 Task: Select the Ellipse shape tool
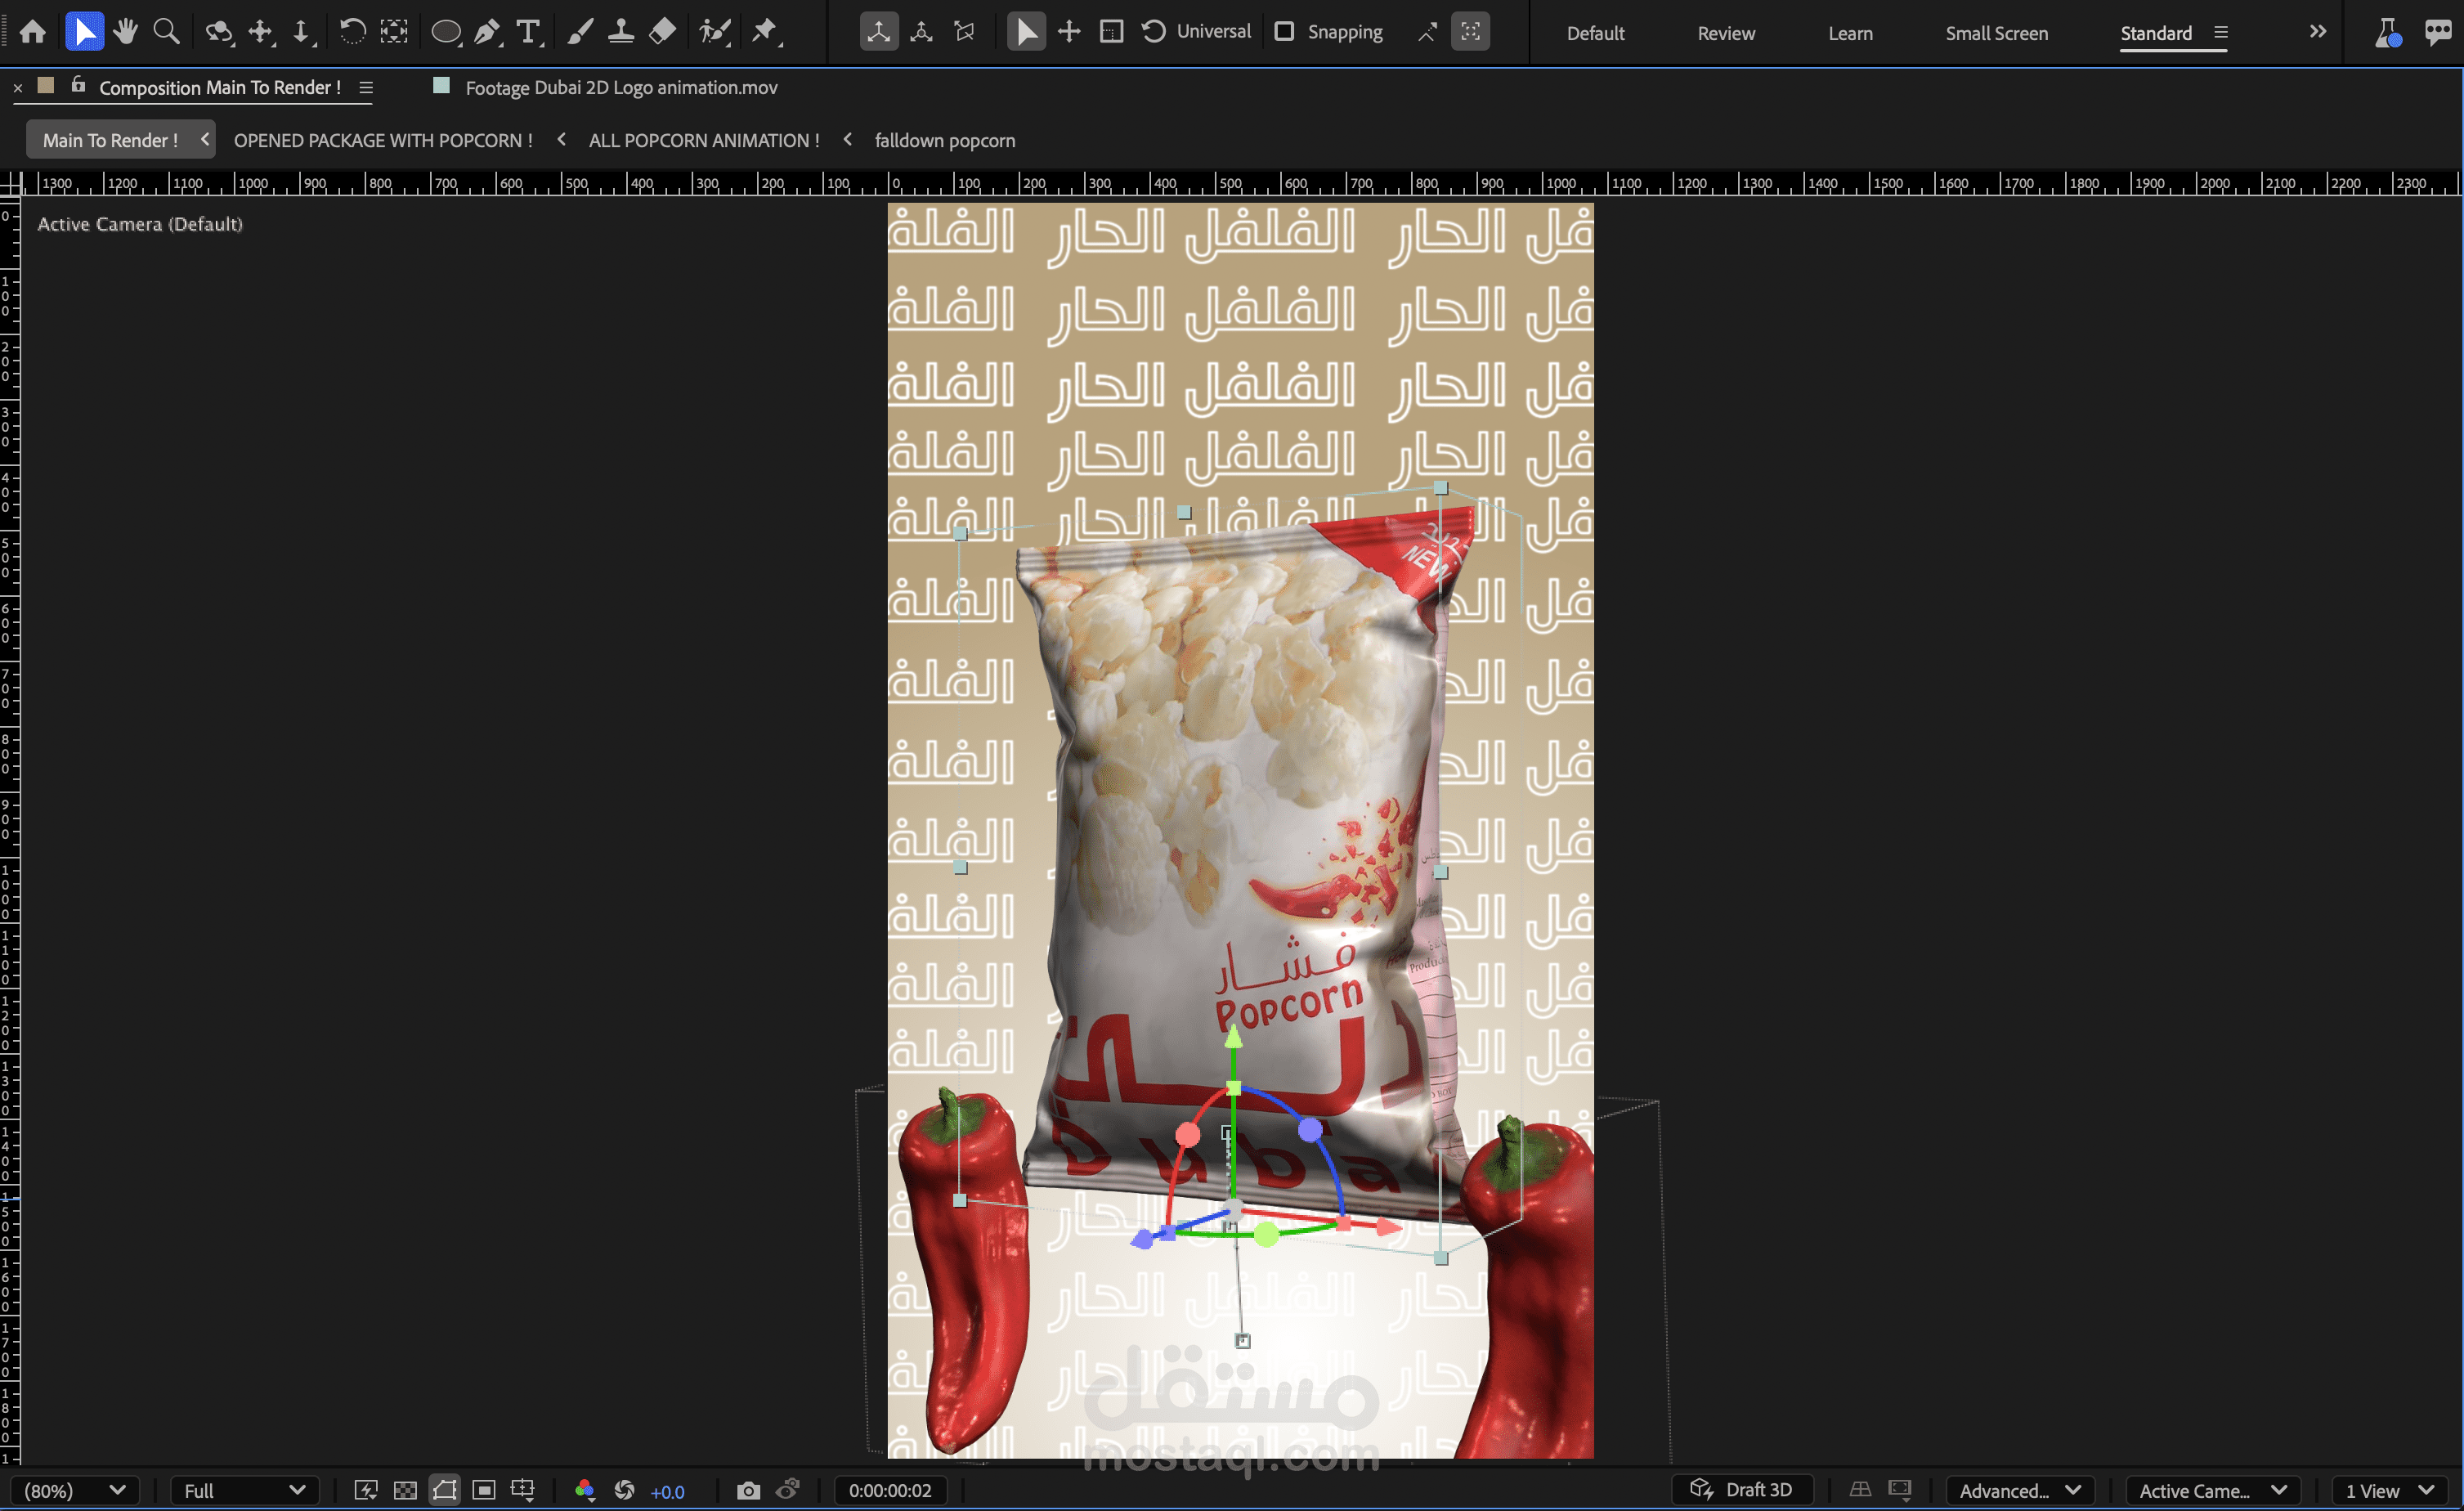click(445, 32)
